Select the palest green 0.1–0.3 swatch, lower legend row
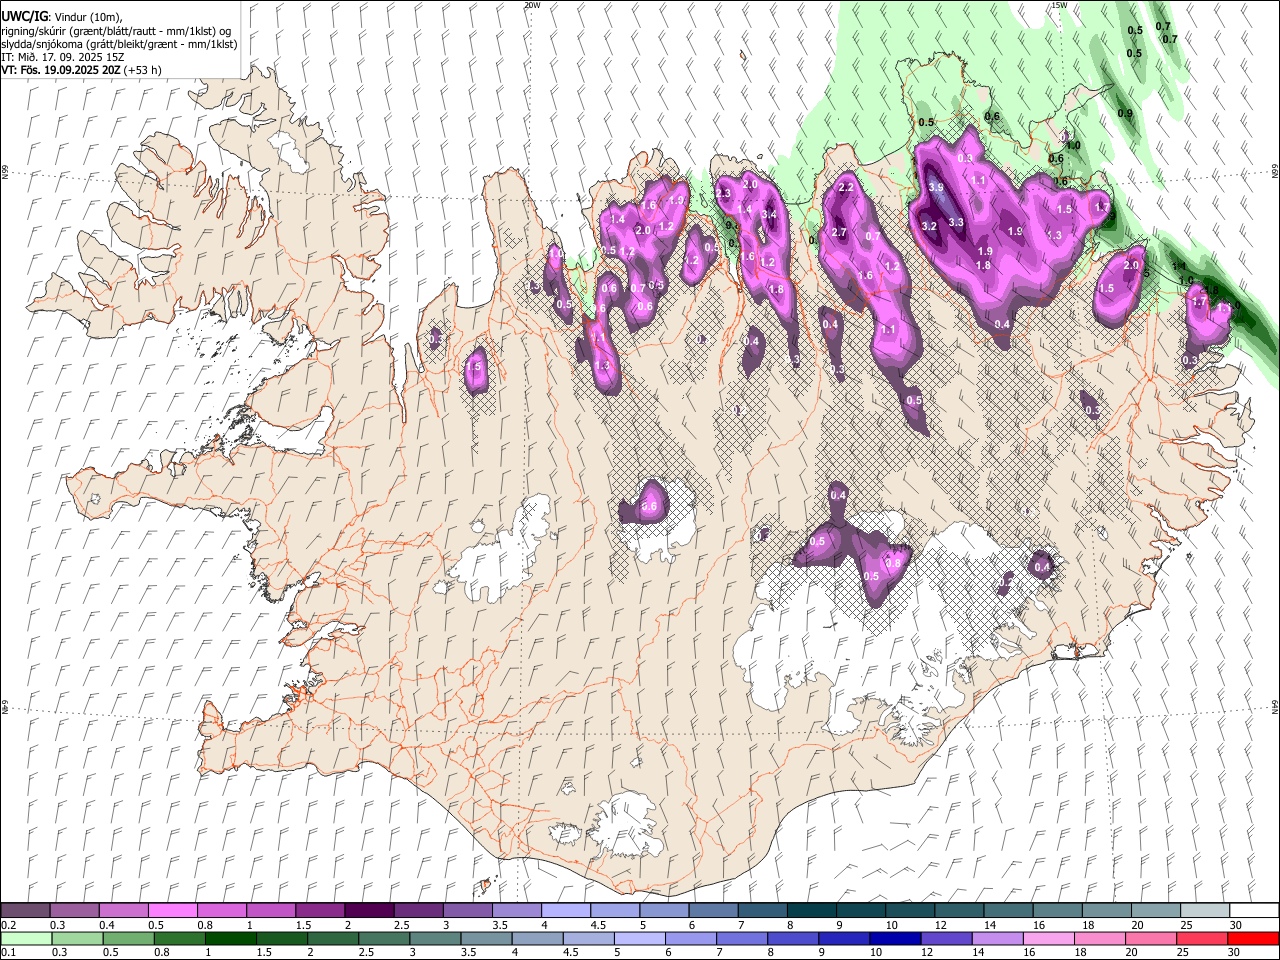 coord(25,938)
